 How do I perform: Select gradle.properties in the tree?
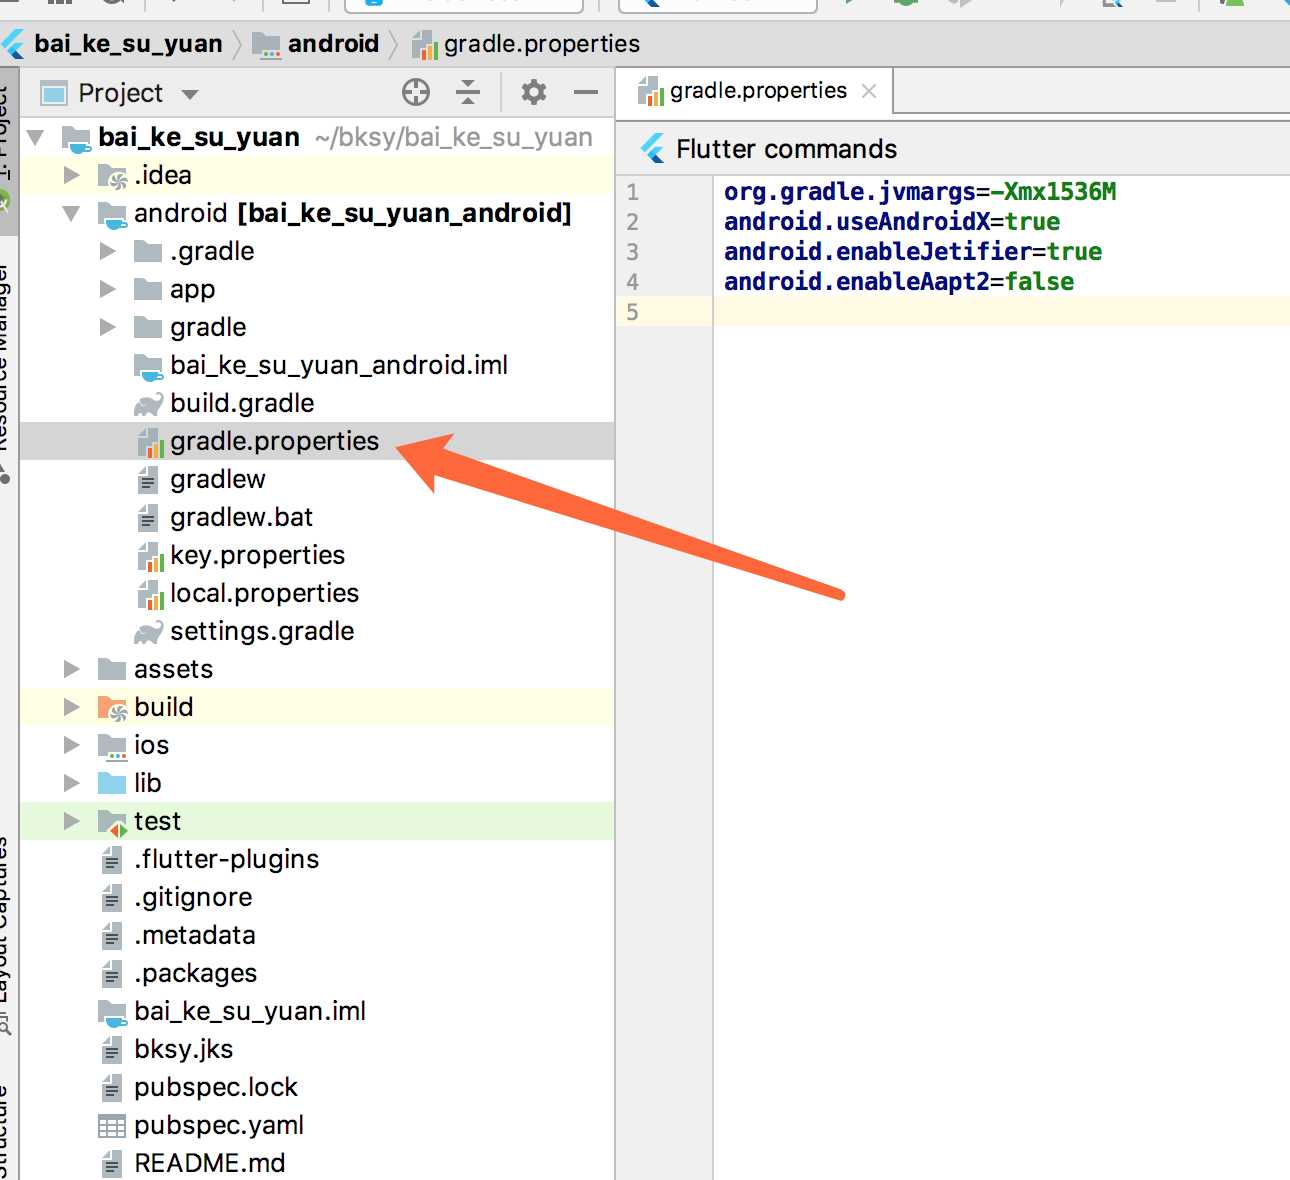click(274, 441)
